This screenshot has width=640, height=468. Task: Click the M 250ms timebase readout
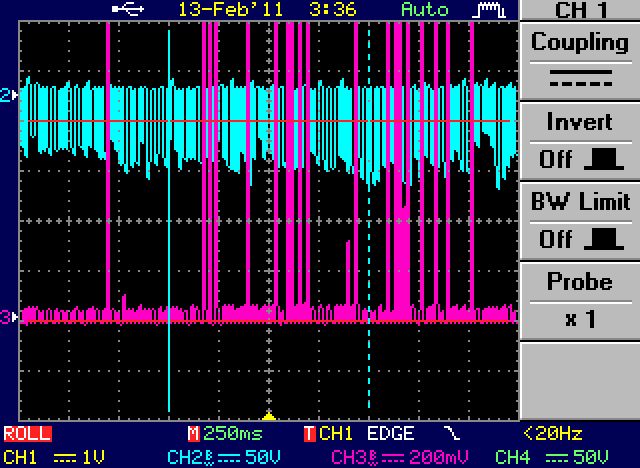[x=225, y=434]
